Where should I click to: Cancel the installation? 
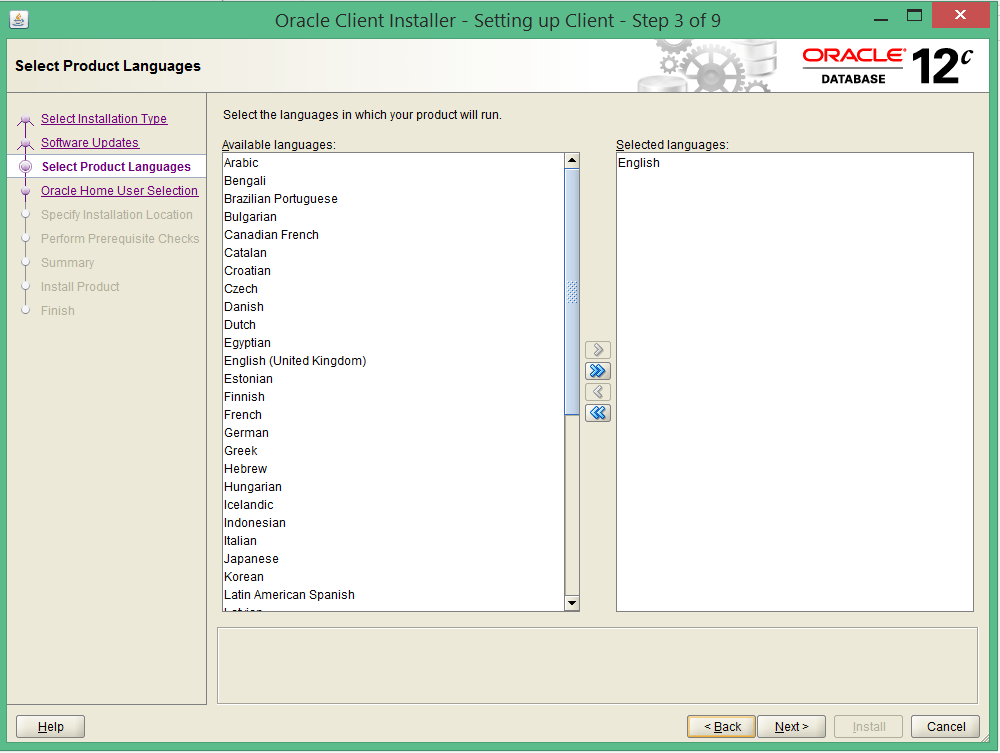(946, 726)
